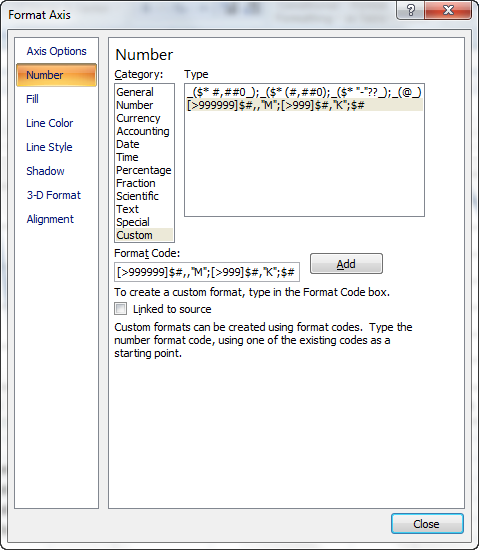Switch to the Alignment section

[x=50, y=219]
